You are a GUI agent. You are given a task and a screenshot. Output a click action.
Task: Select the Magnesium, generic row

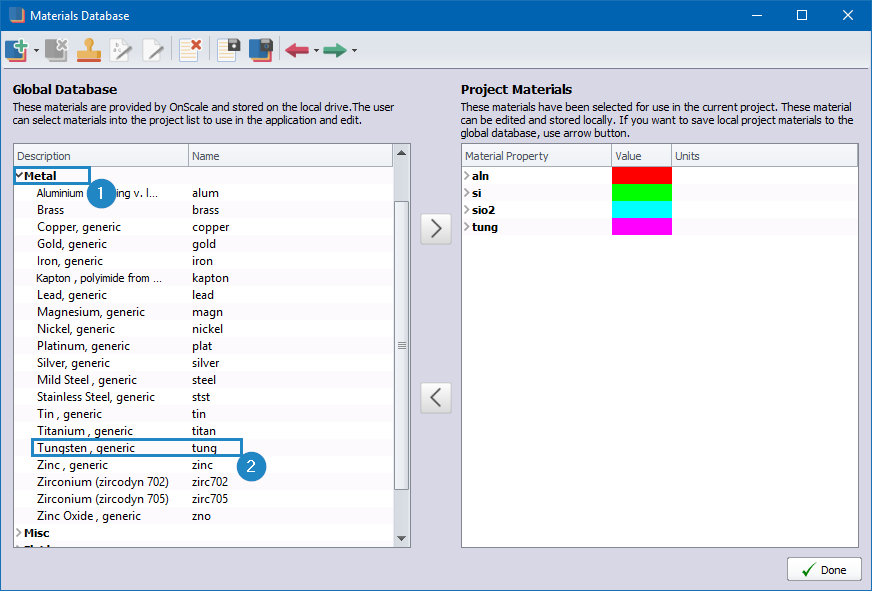tap(204, 312)
